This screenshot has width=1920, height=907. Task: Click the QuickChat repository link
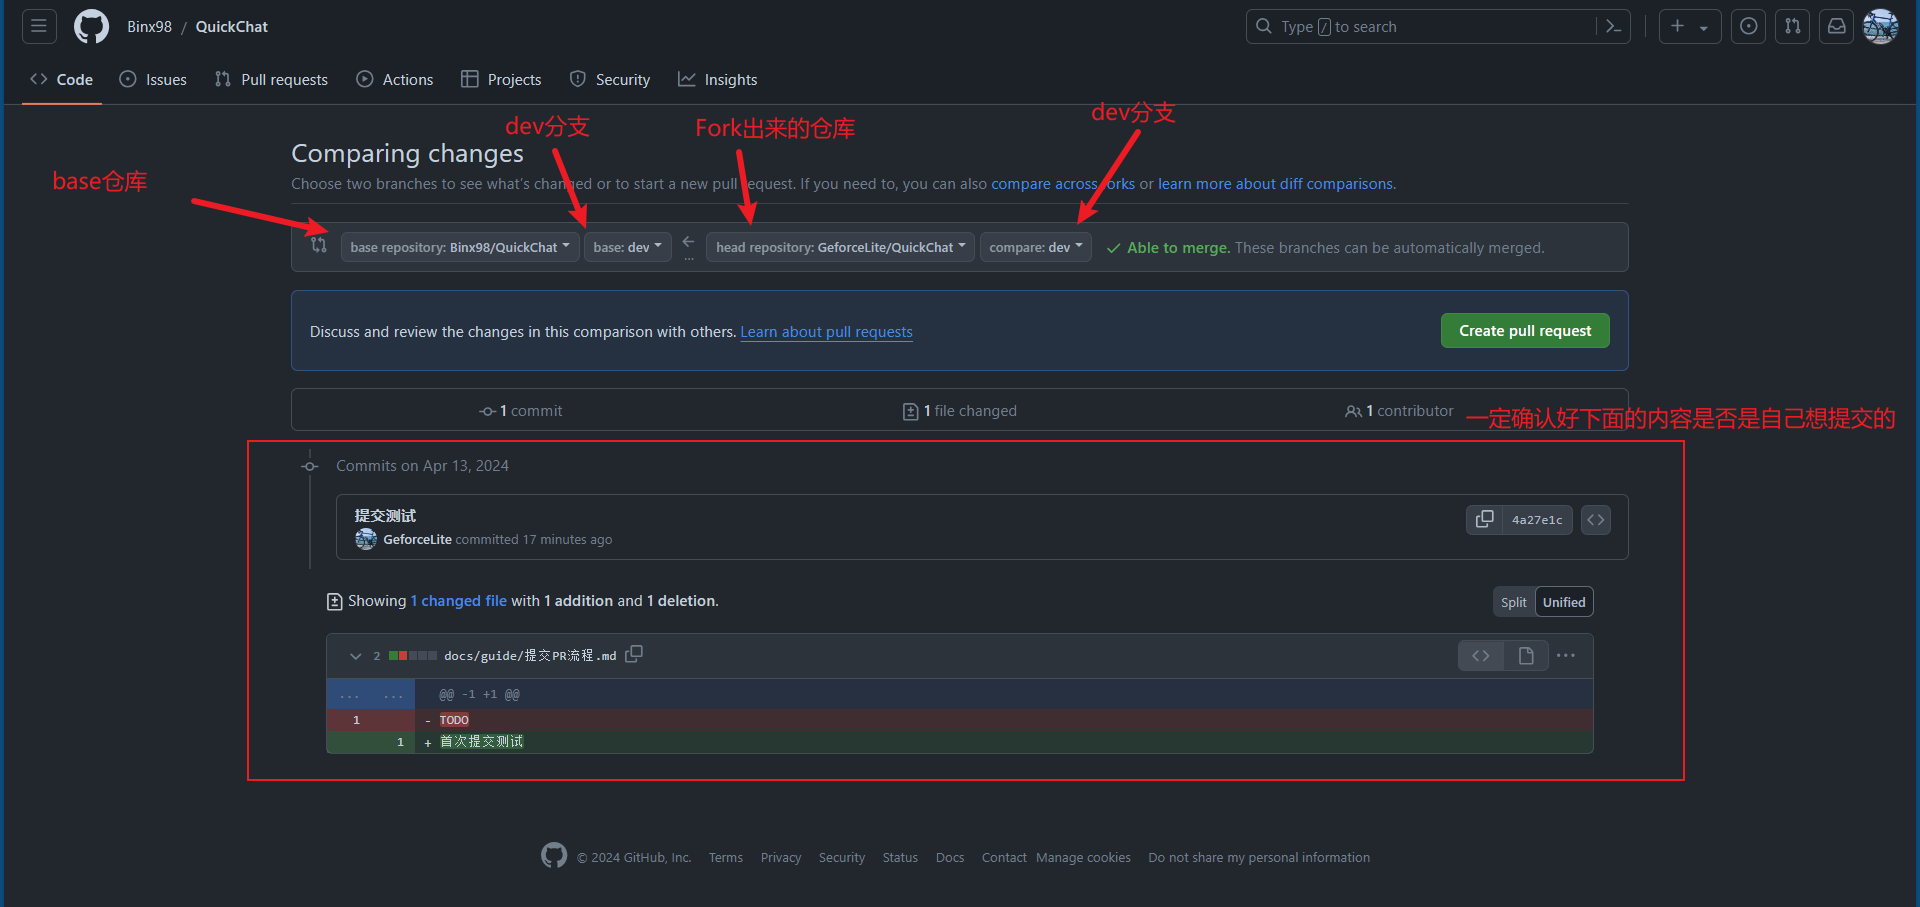(232, 27)
